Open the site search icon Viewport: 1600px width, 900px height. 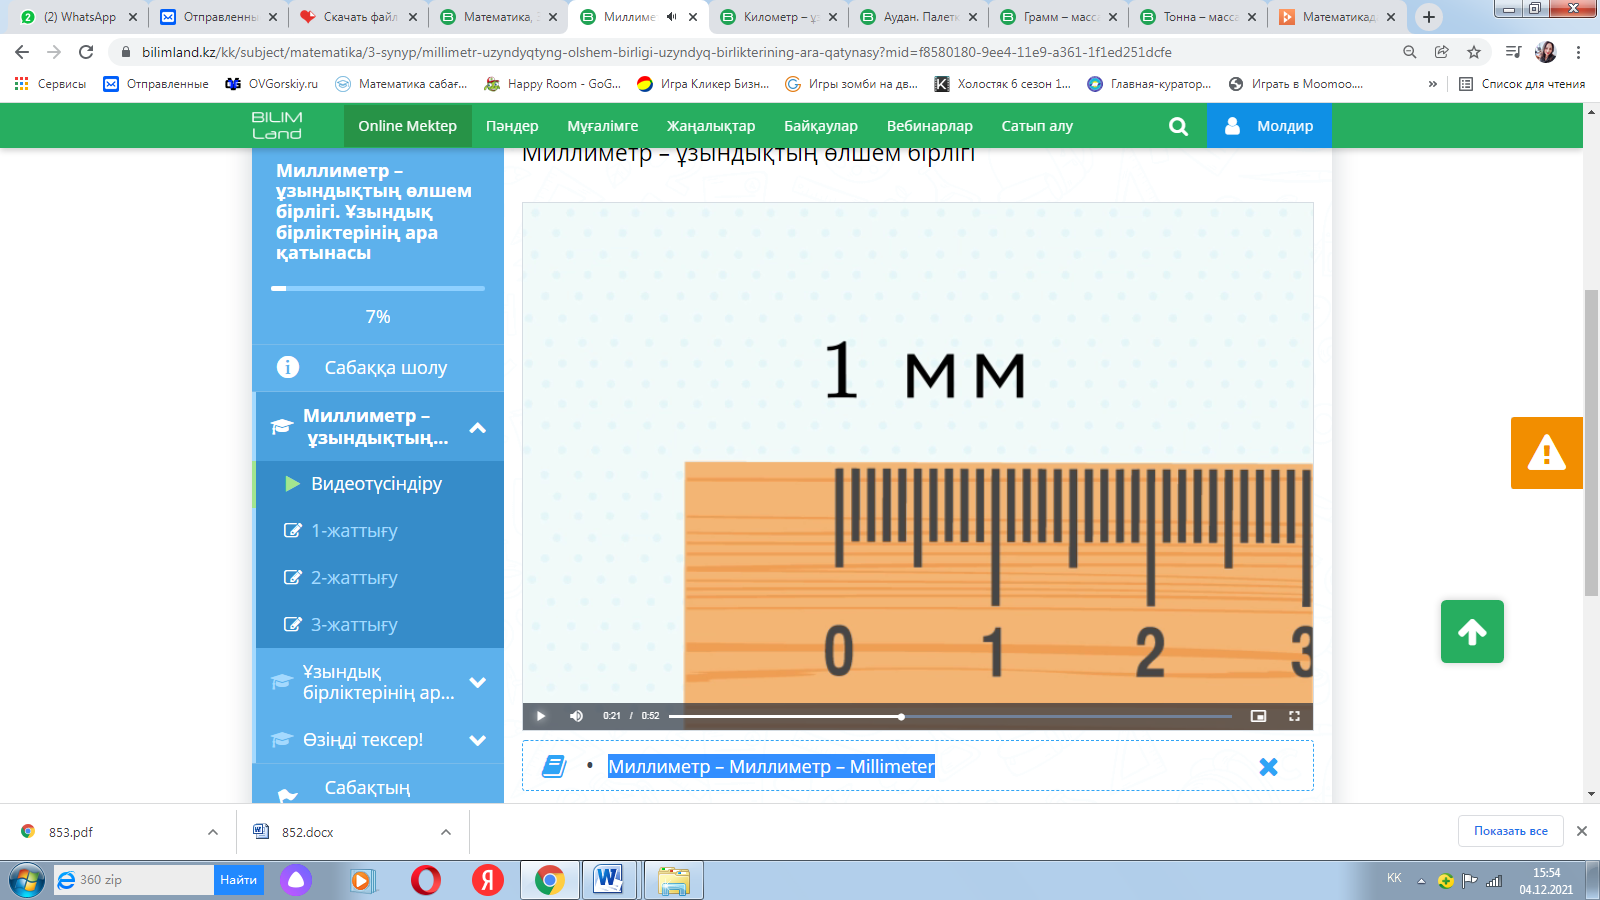(1179, 126)
